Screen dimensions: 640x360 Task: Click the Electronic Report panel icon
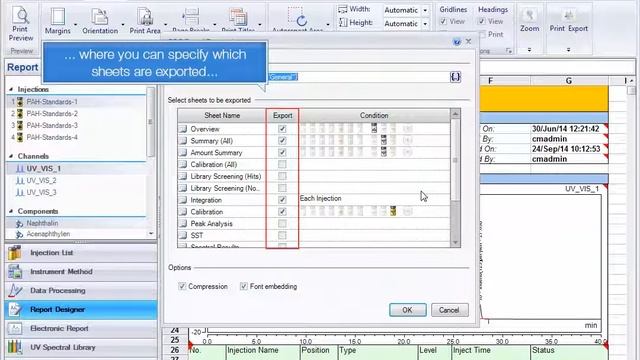[x=15, y=328]
